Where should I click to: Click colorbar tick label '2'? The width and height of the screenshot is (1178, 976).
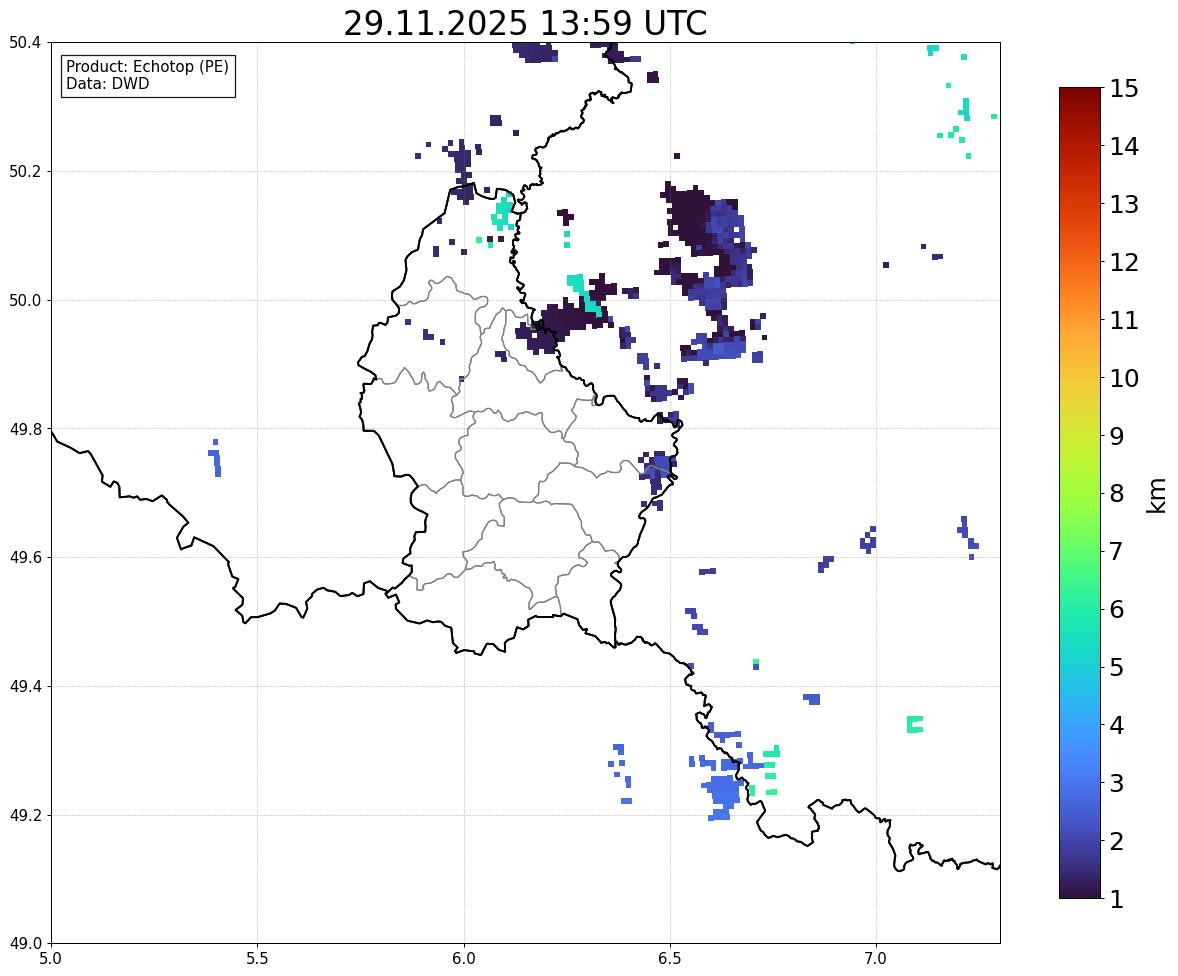point(1117,841)
